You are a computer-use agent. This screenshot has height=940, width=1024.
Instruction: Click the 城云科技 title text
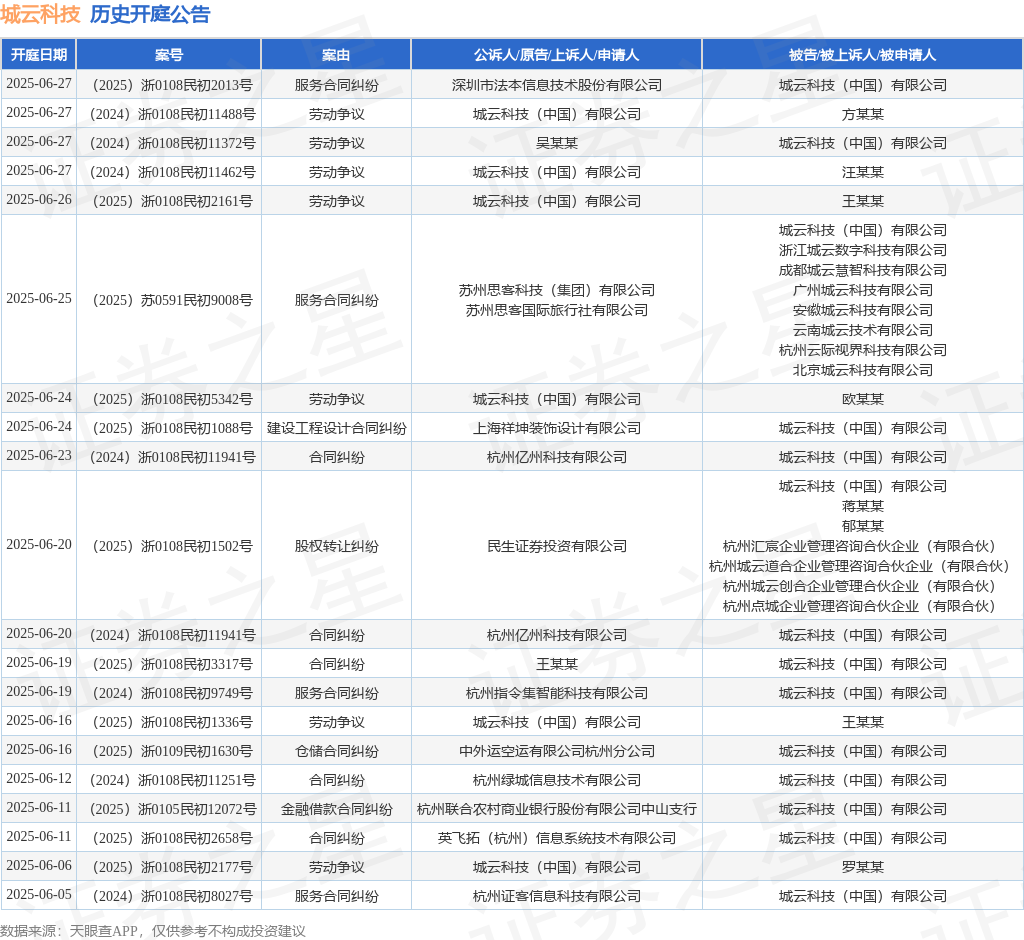point(40,14)
